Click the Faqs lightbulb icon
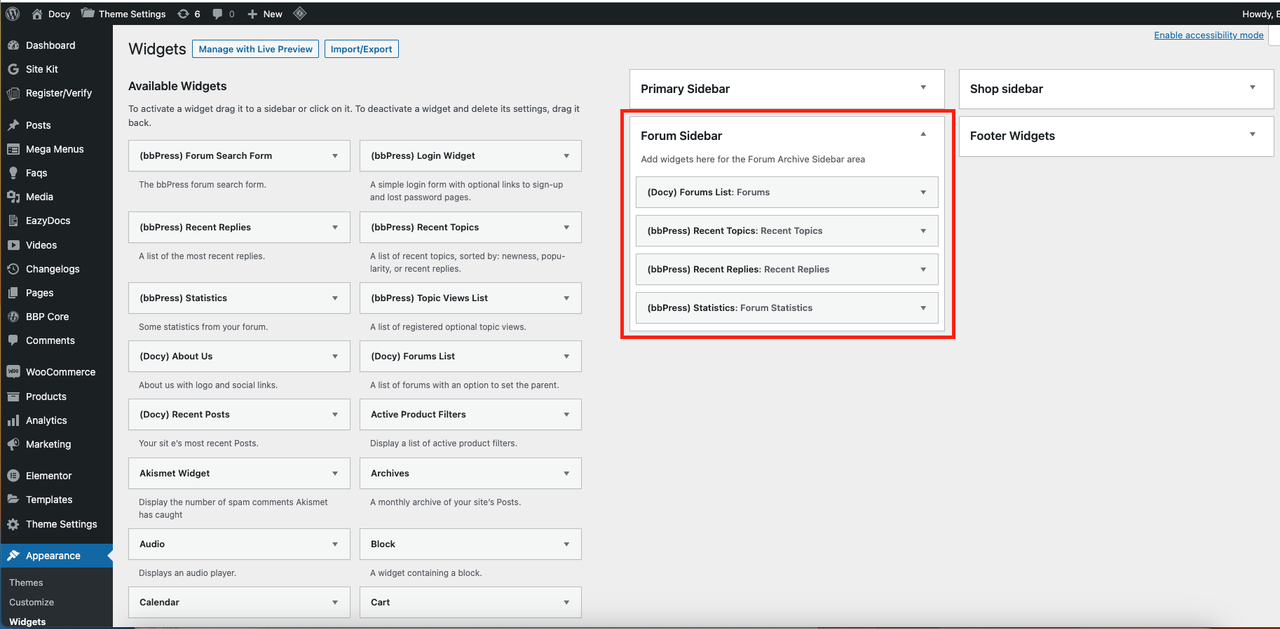 coord(13,173)
